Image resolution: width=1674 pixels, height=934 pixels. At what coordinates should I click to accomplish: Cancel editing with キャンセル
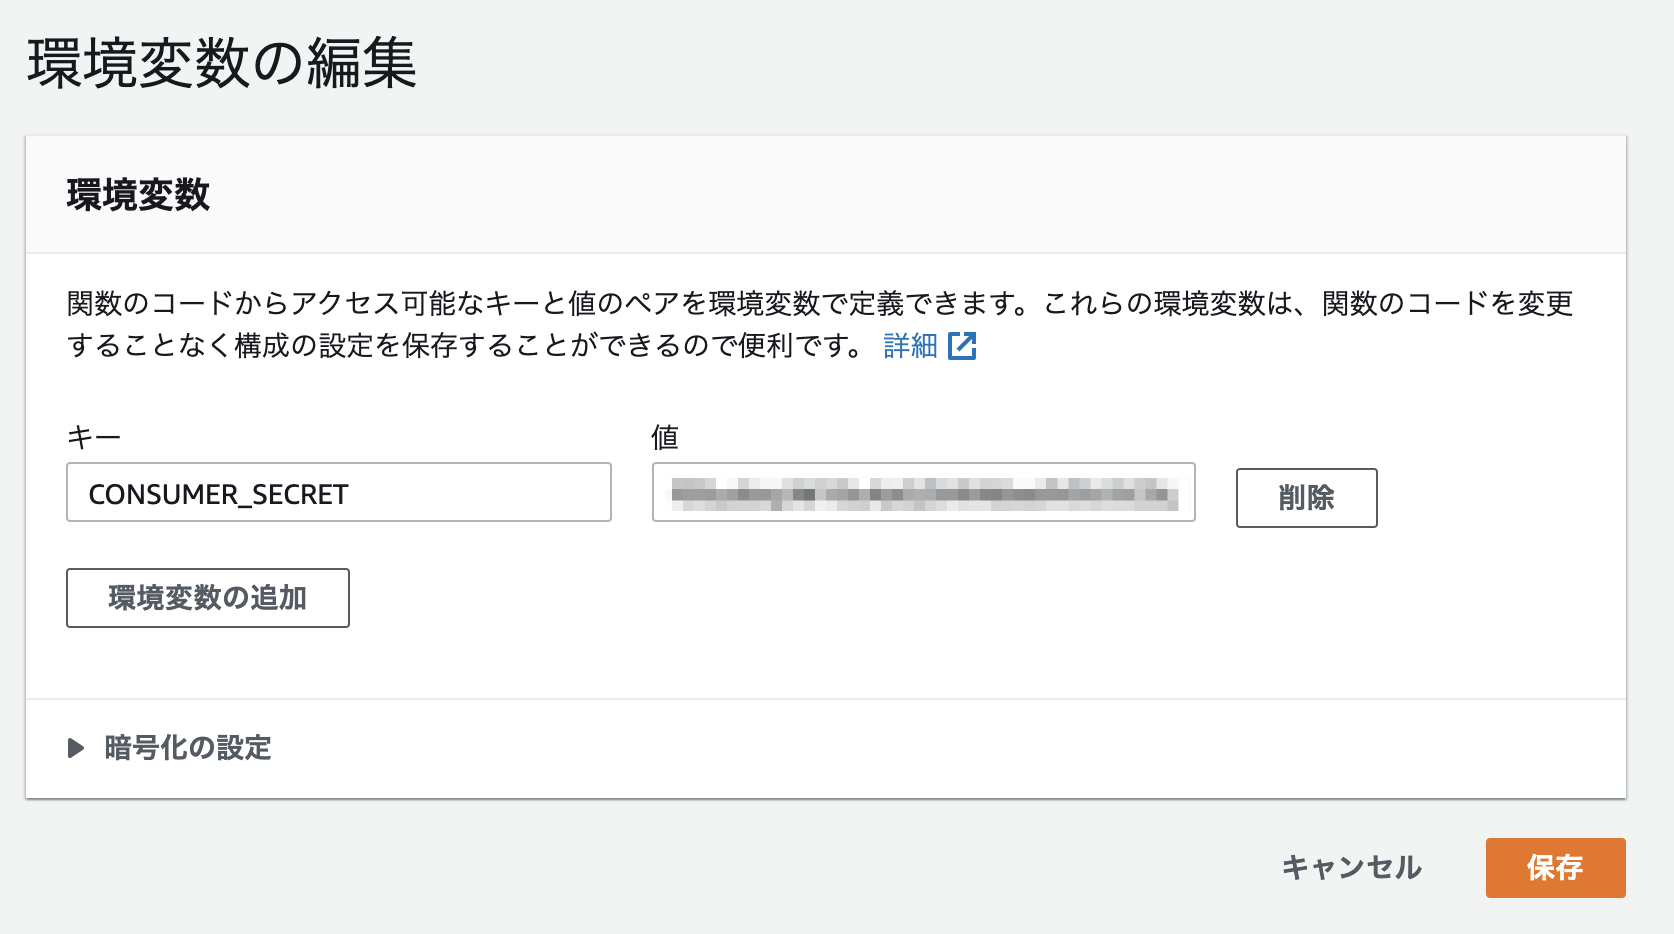coord(1351,867)
